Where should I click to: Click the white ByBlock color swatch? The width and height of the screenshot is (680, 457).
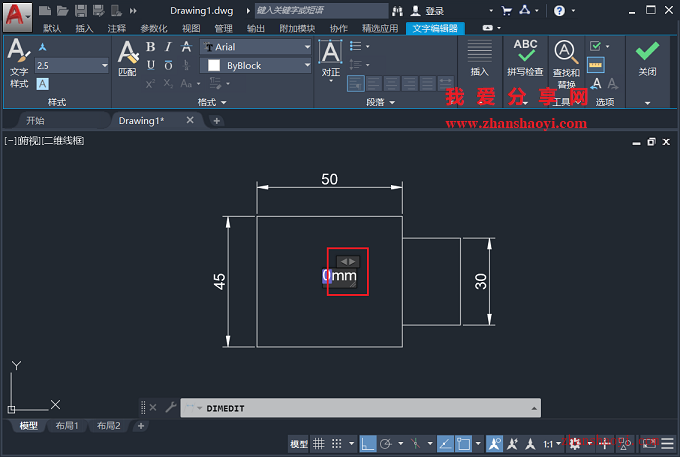[x=214, y=65]
